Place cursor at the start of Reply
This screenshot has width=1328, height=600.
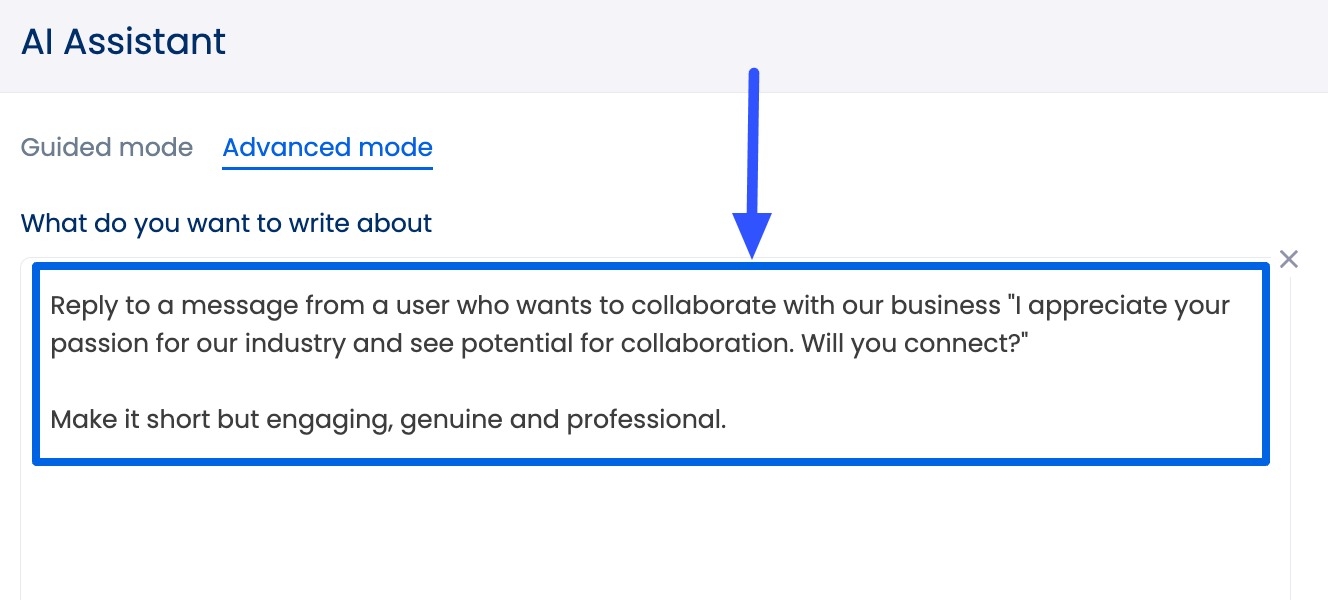click(x=52, y=305)
